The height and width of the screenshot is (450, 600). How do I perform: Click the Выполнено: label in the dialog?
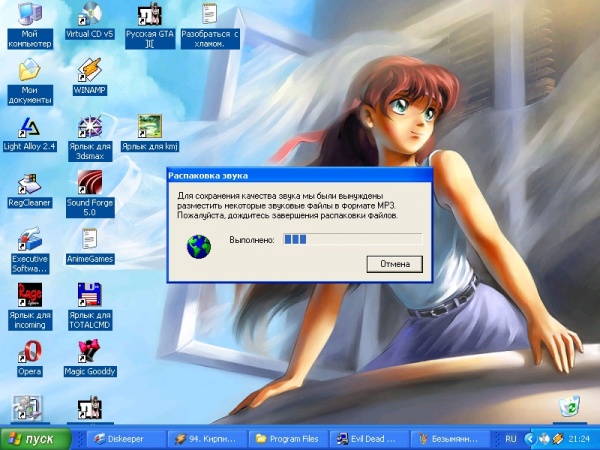click(252, 240)
